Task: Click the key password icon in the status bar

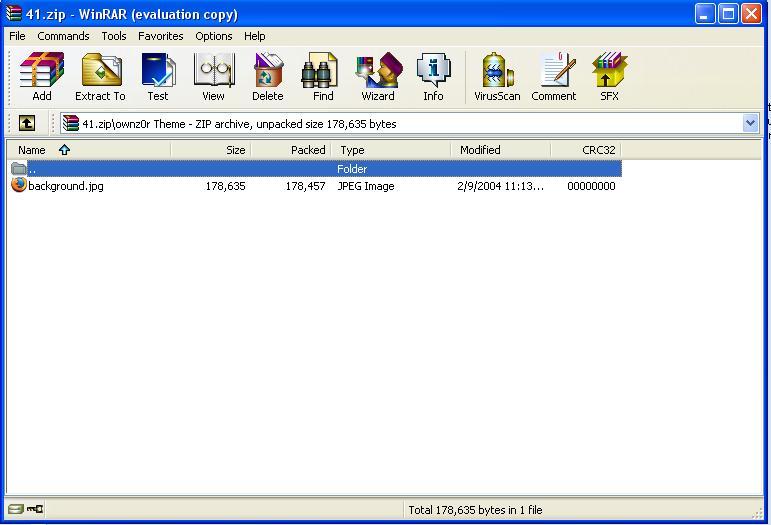Action: coord(35,509)
